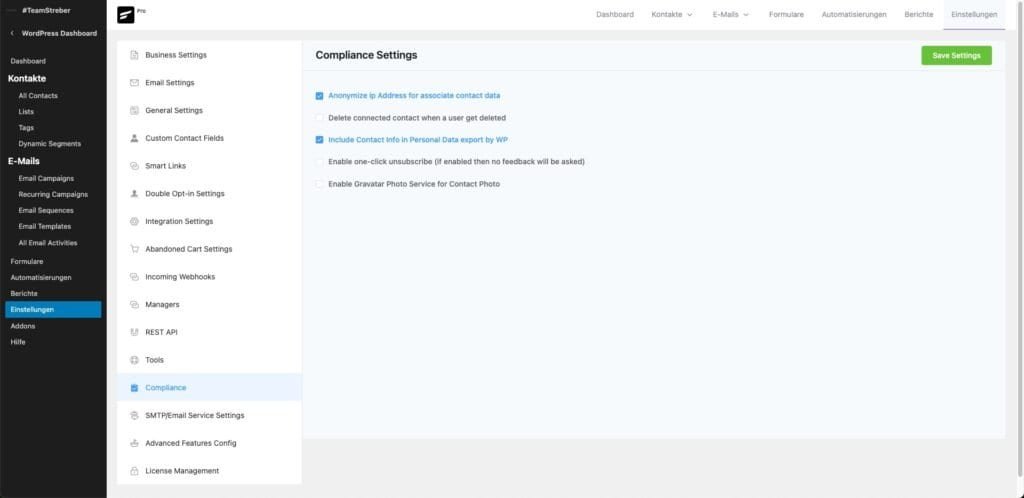Click the Kontakte heading in sidebar

[x=27, y=78]
